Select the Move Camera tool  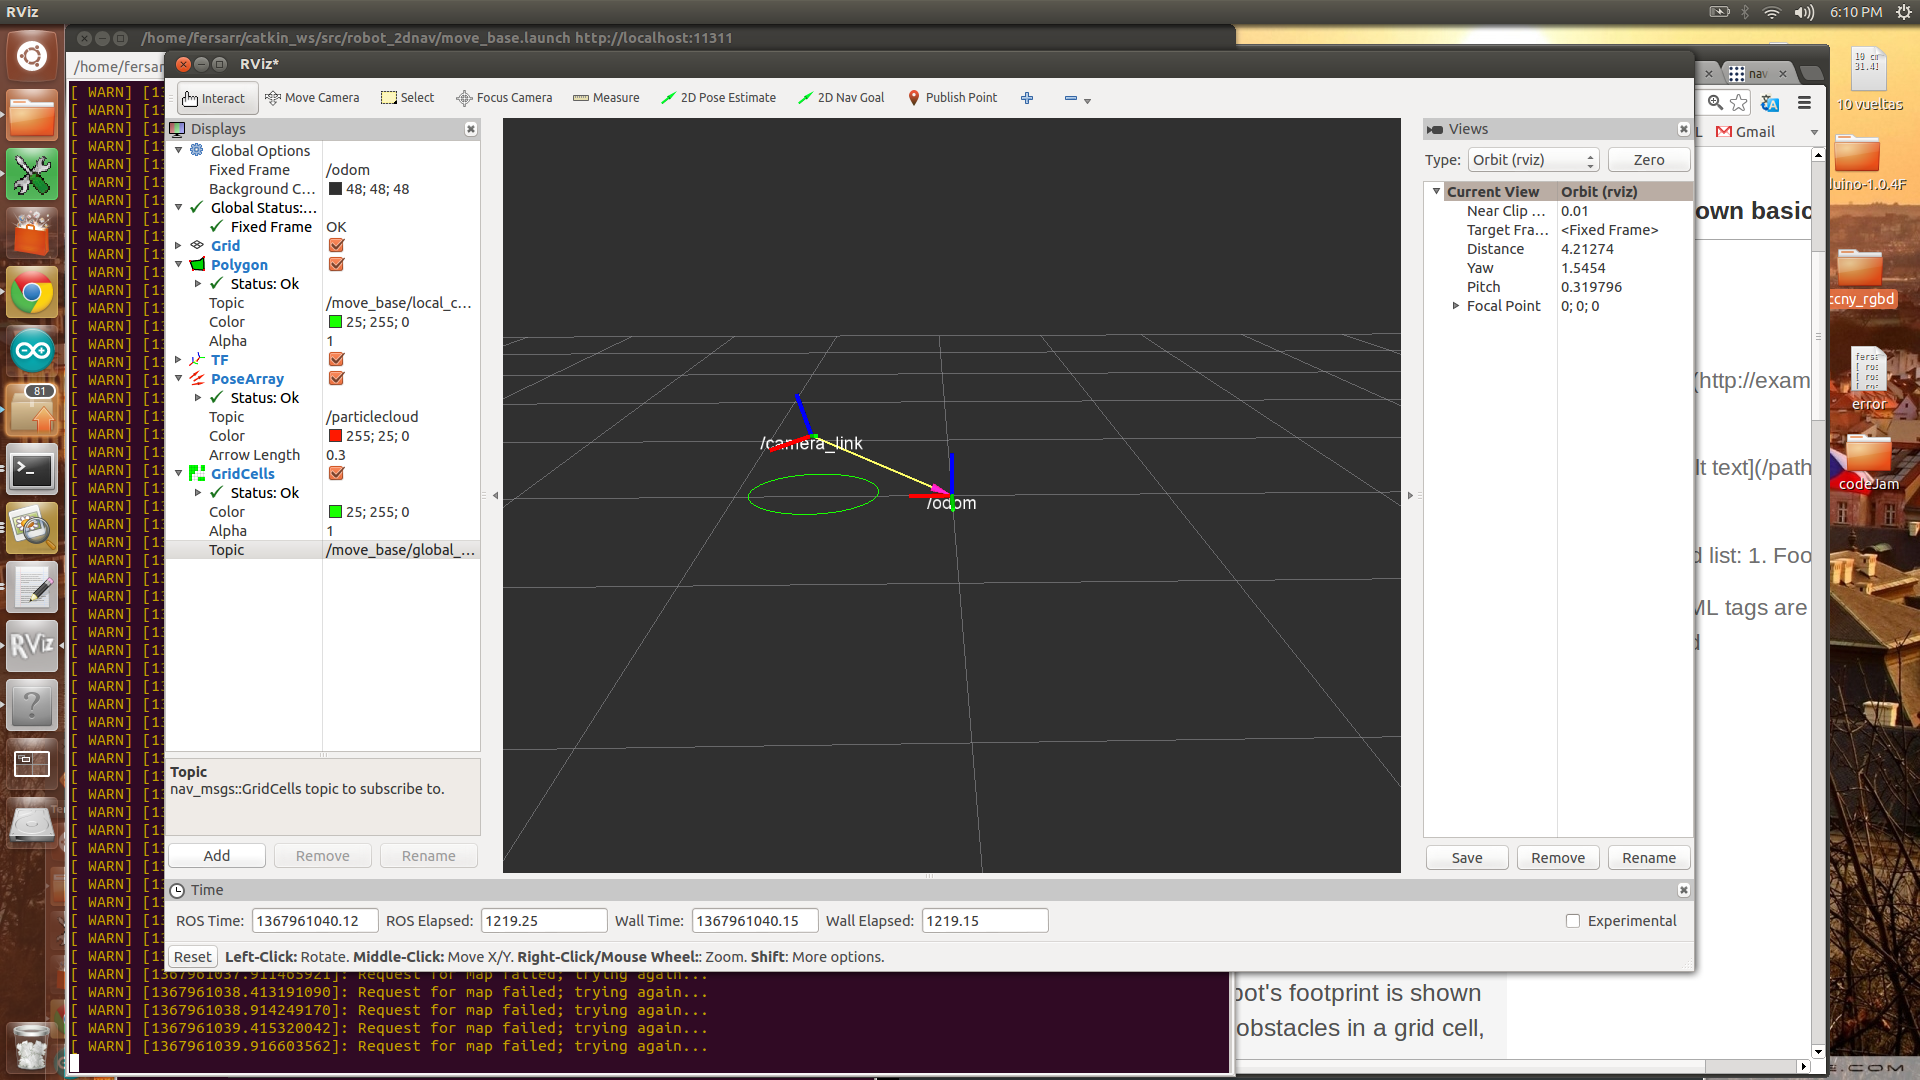tap(312, 98)
